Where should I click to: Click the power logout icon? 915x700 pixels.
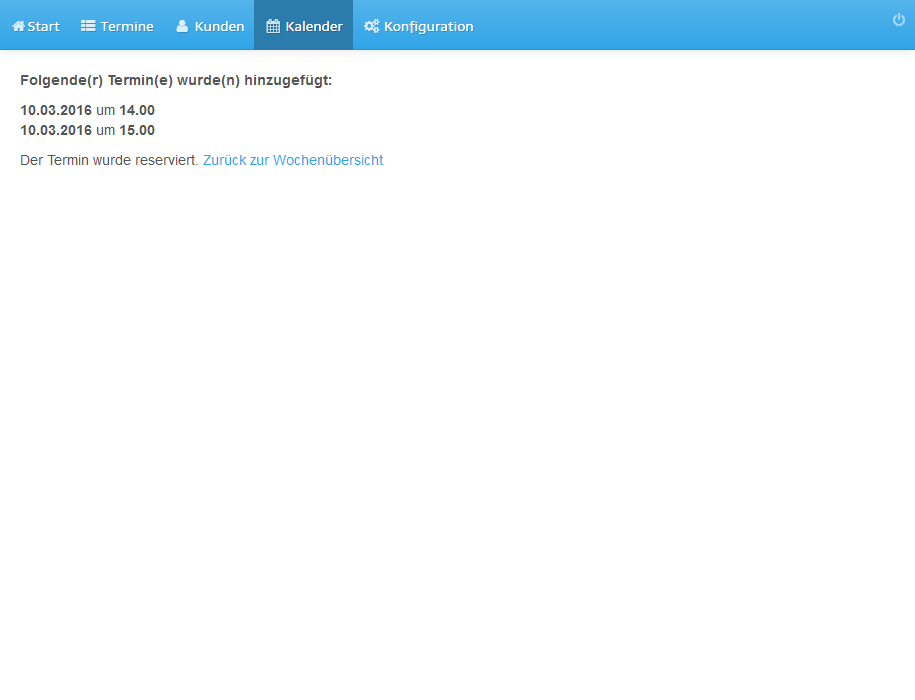[x=899, y=20]
